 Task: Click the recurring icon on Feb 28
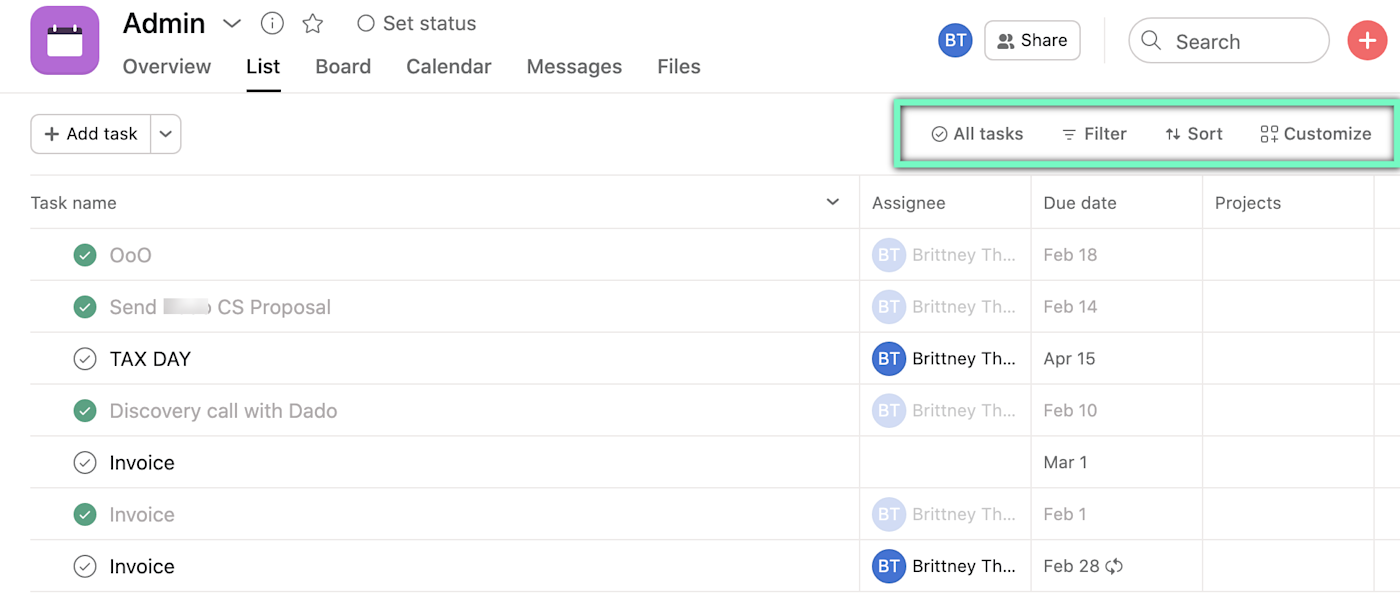point(1114,567)
